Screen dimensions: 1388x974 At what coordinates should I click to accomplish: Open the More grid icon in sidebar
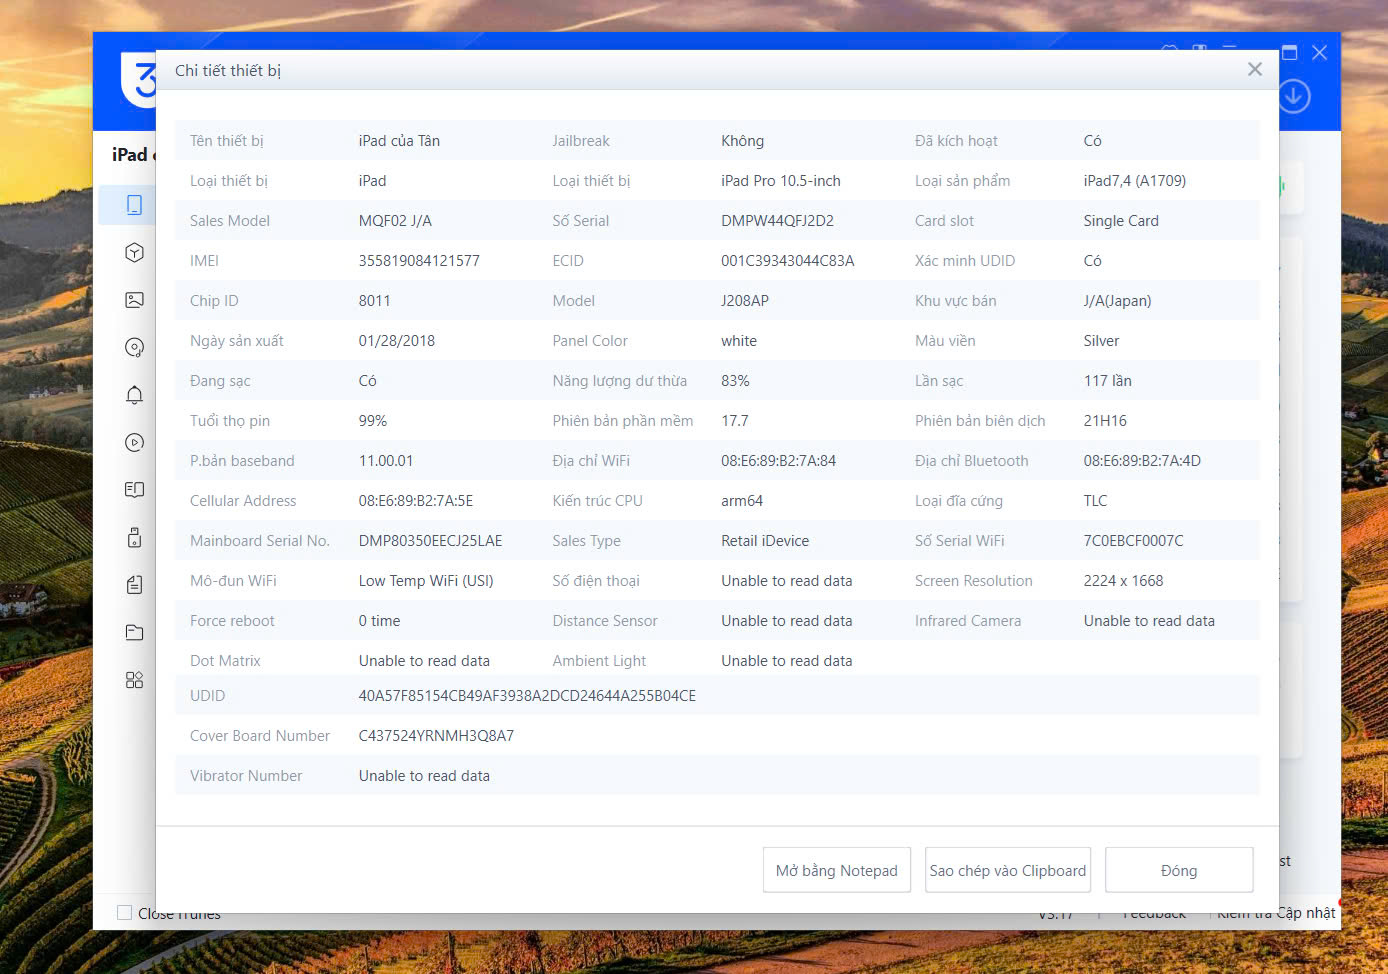pos(134,680)
